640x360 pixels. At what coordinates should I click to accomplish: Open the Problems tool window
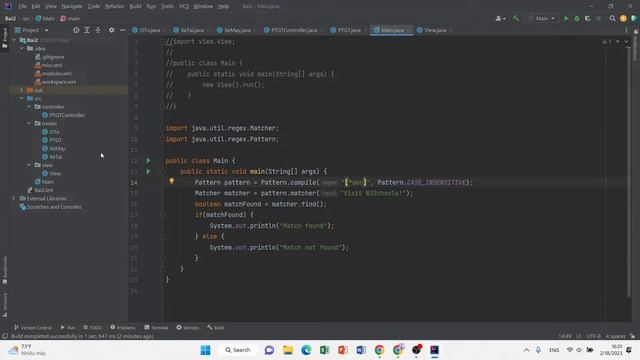pos(123,328)
